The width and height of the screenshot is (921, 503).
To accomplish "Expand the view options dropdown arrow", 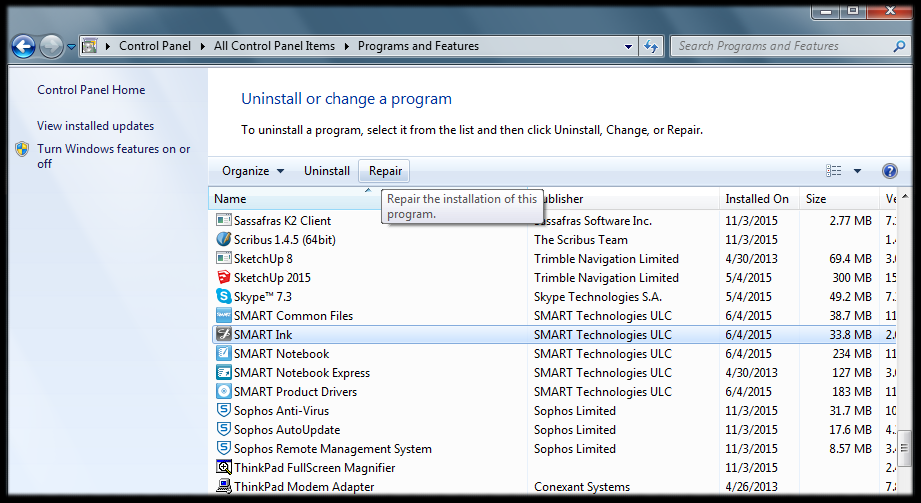I will point(857,171).
